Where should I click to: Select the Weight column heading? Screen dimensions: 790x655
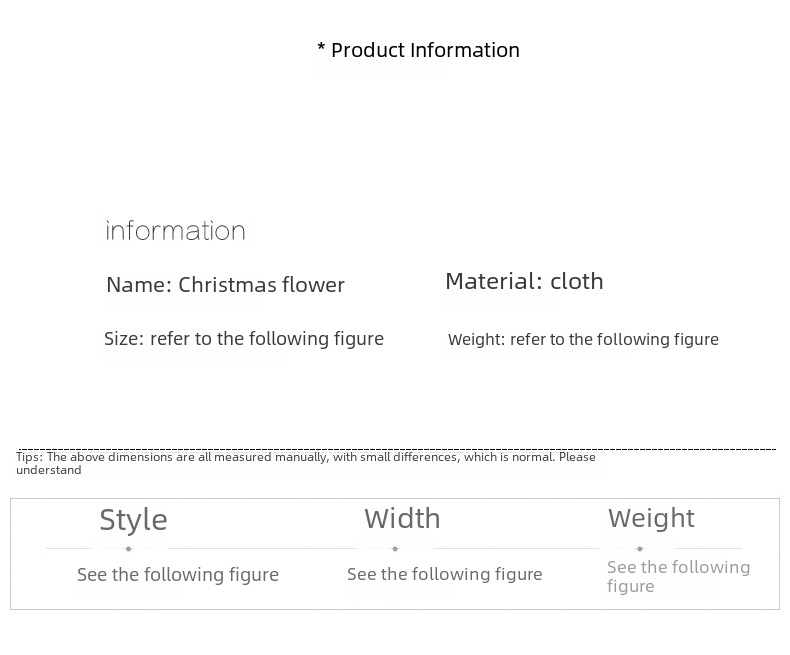click(x=651, y=518)
